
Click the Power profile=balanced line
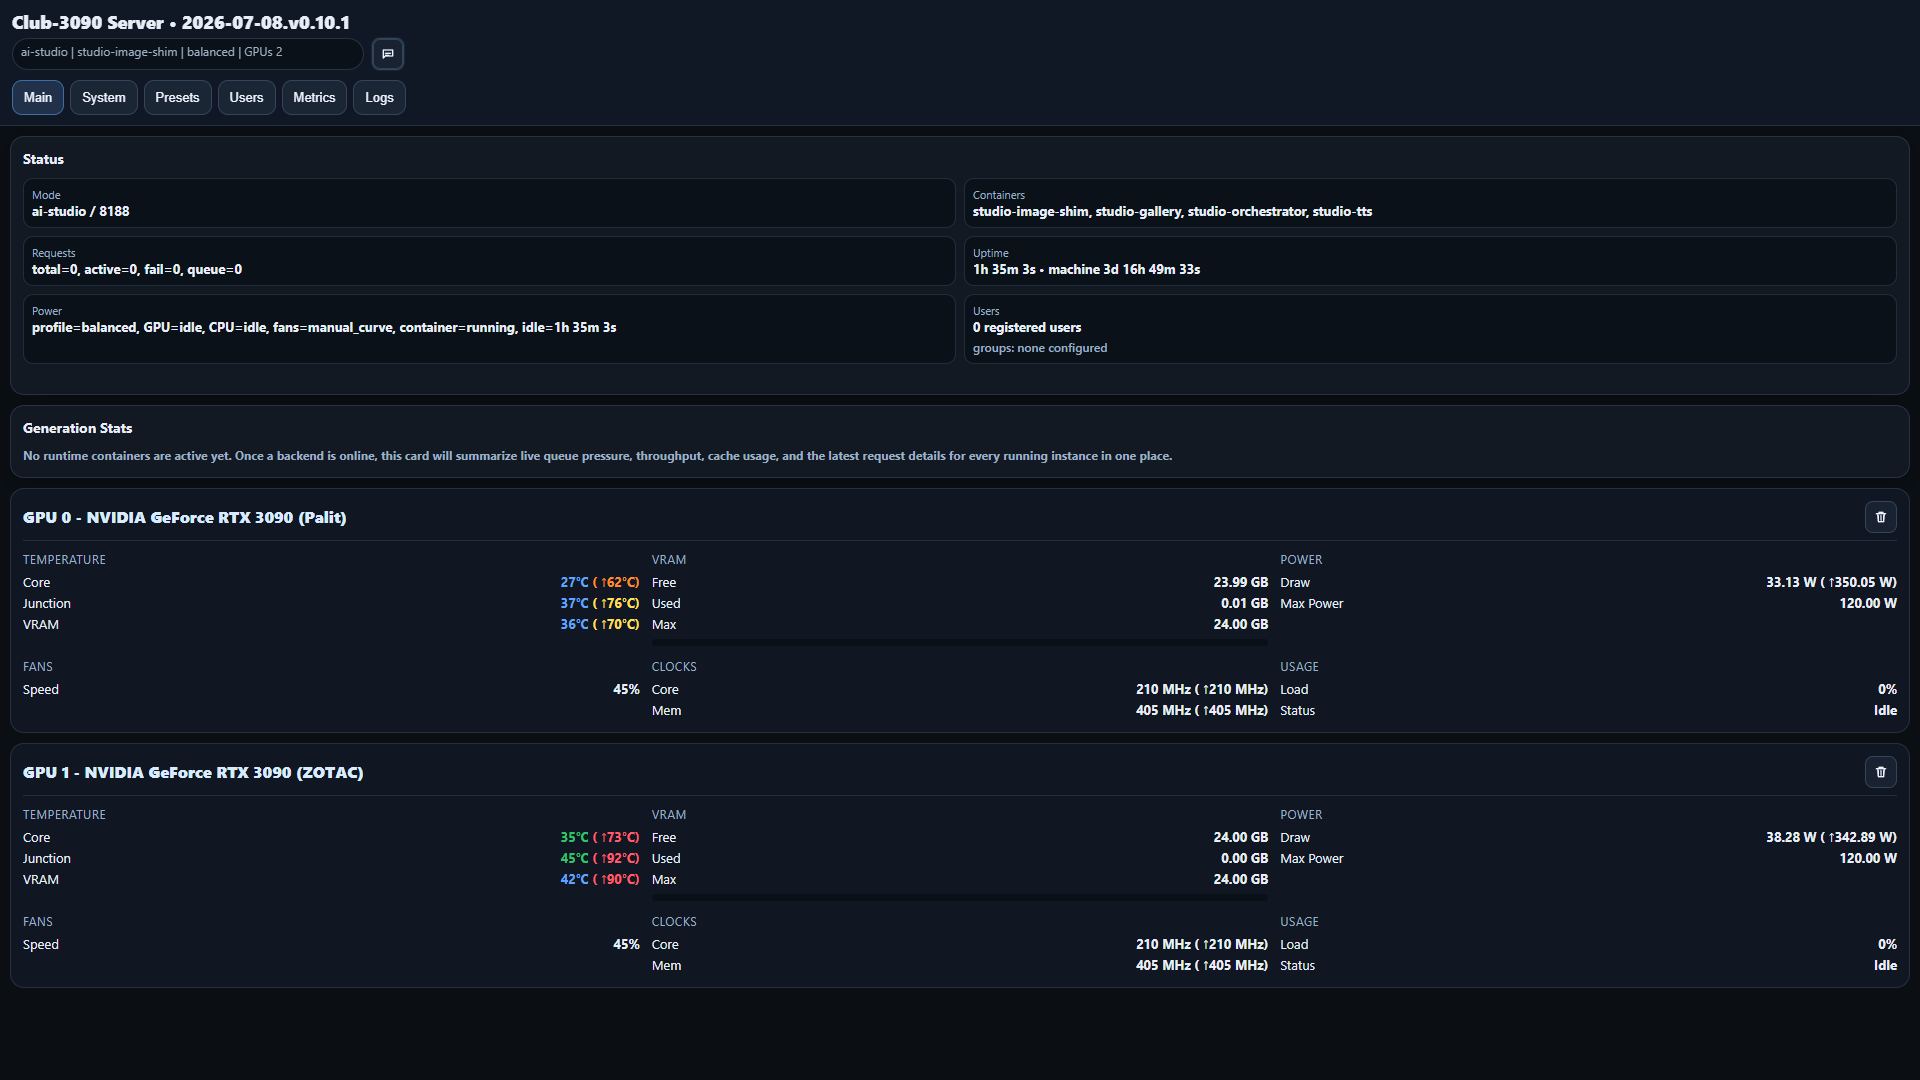[x=324, y=327]
